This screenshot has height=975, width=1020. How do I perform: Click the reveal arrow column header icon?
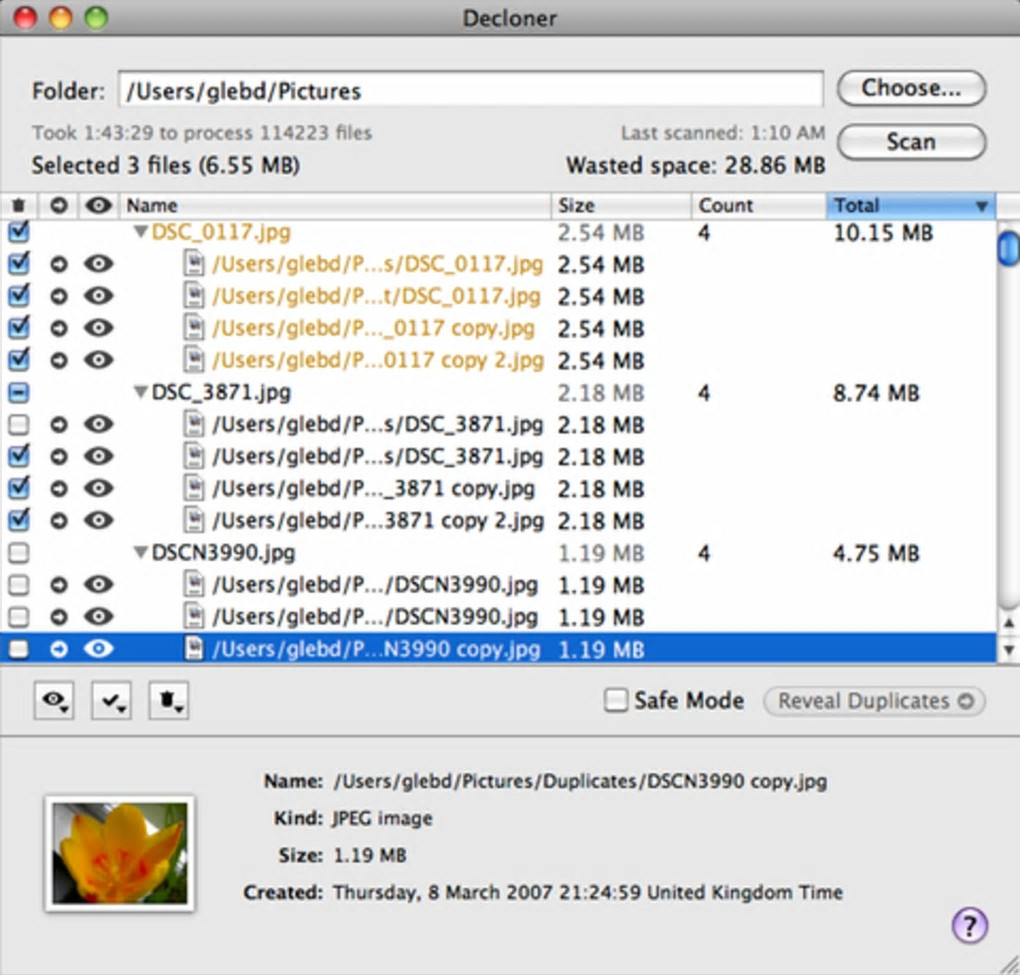coord(59,206)
